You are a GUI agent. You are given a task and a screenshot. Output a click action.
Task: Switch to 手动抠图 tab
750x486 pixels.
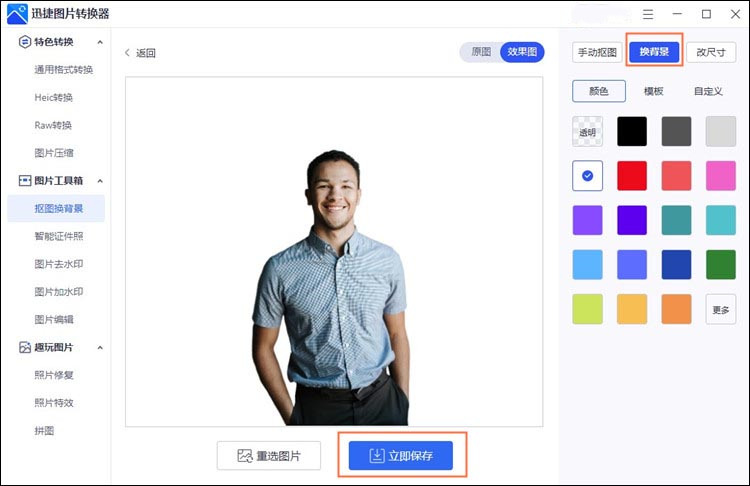pos(597,52)
